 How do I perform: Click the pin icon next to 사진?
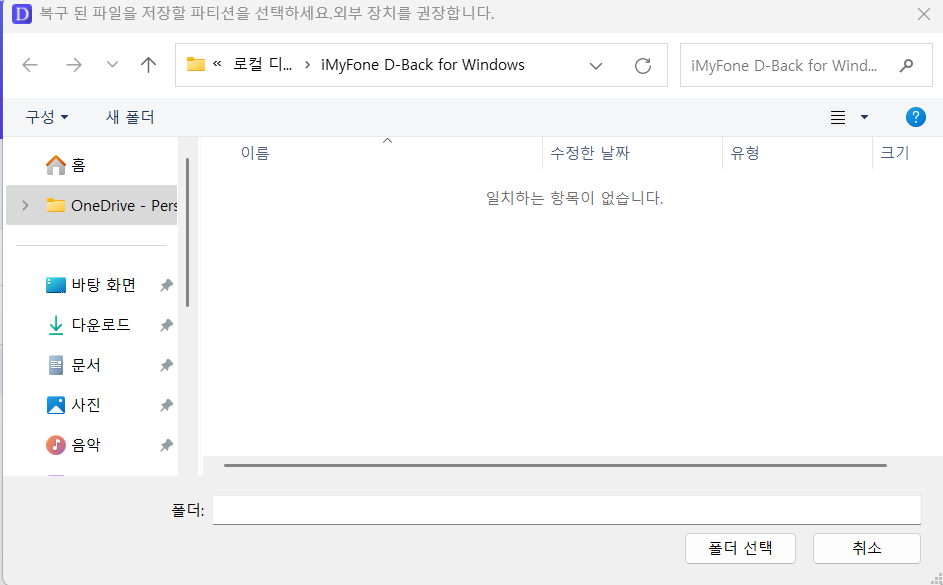pos(166,406)
